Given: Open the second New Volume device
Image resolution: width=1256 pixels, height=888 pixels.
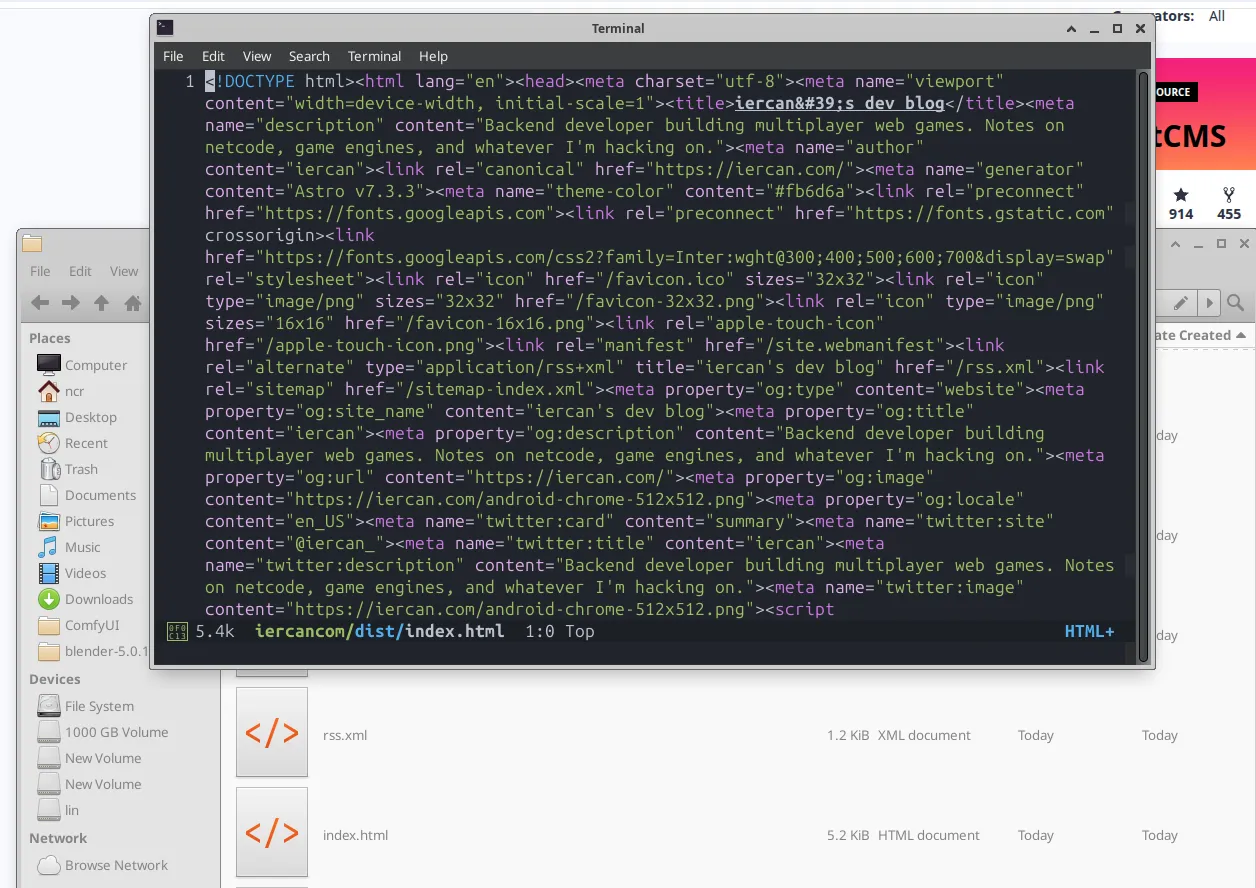Looking at the screenshot, I should click(90, 784).
